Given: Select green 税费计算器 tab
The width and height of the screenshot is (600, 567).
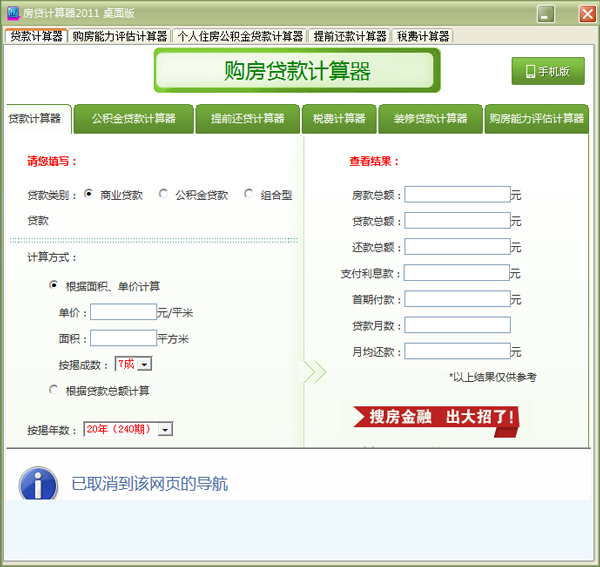Looking at the screenshot, I should [339, 119].
